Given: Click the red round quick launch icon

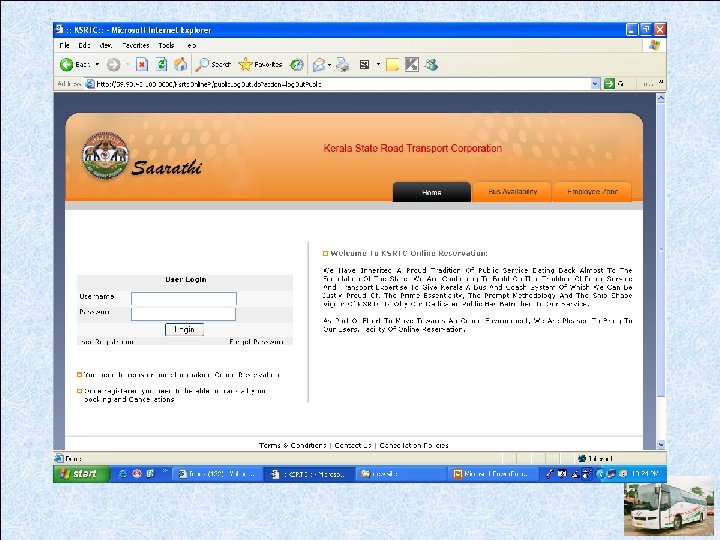Looking at the screenshot, I should tap(136, 474).
